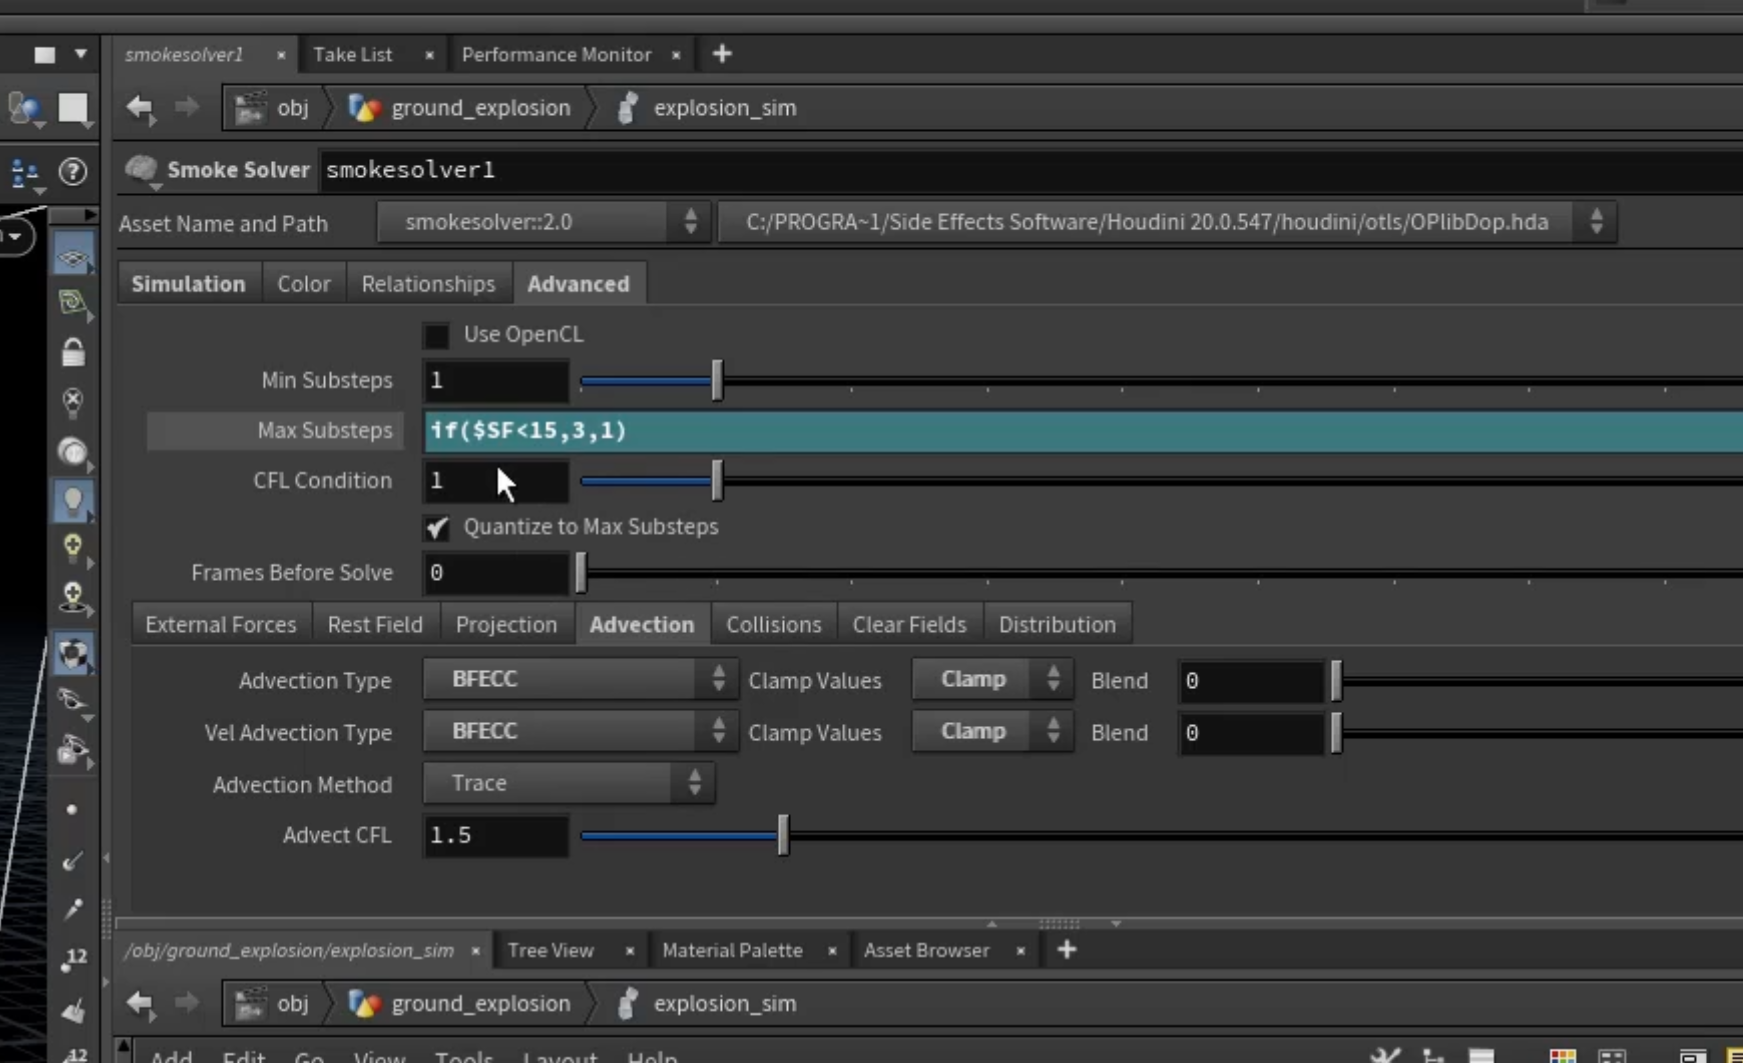Click the Max Substeps parameter label
The width and height of the screenshot is (1743, 1063).
pyautogui.click(x=325, y=430)
